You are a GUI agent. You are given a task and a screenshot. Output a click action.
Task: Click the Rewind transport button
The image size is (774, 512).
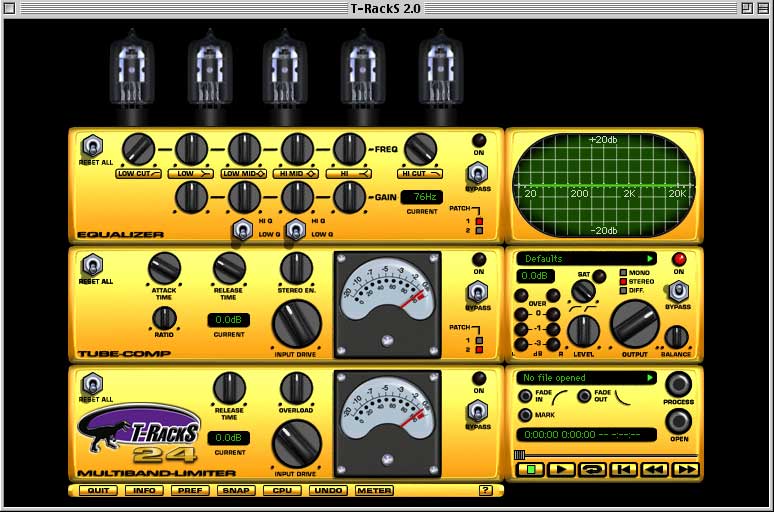655,470
